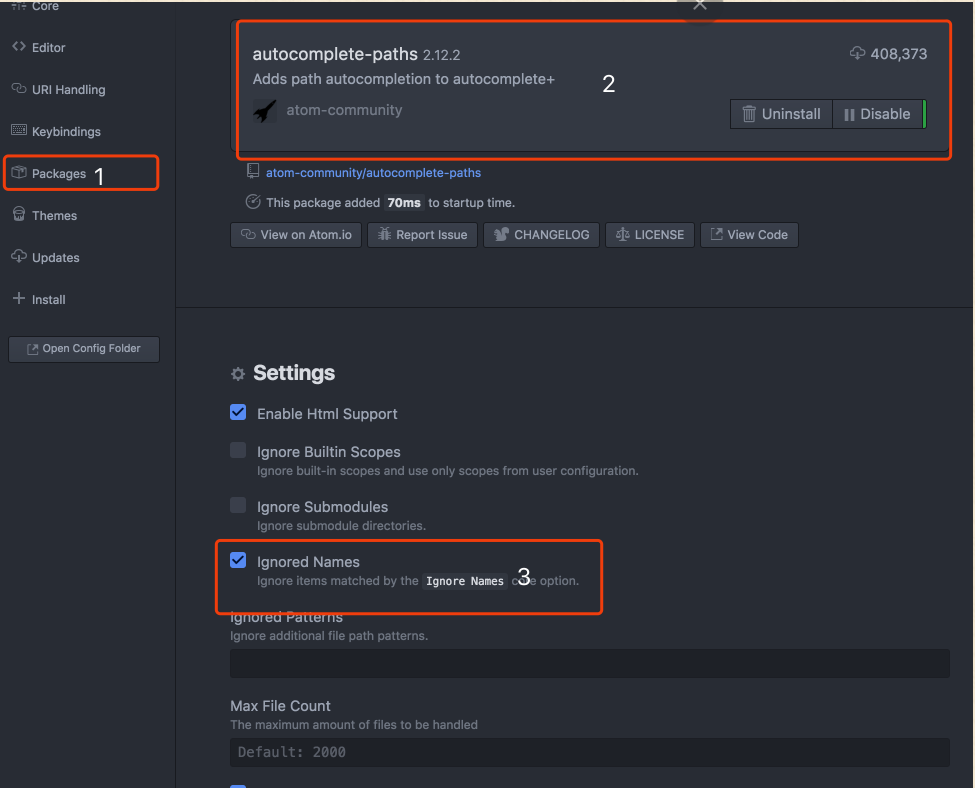
Task: Click the pause icon on Disable
Action: tap(849, 114)
